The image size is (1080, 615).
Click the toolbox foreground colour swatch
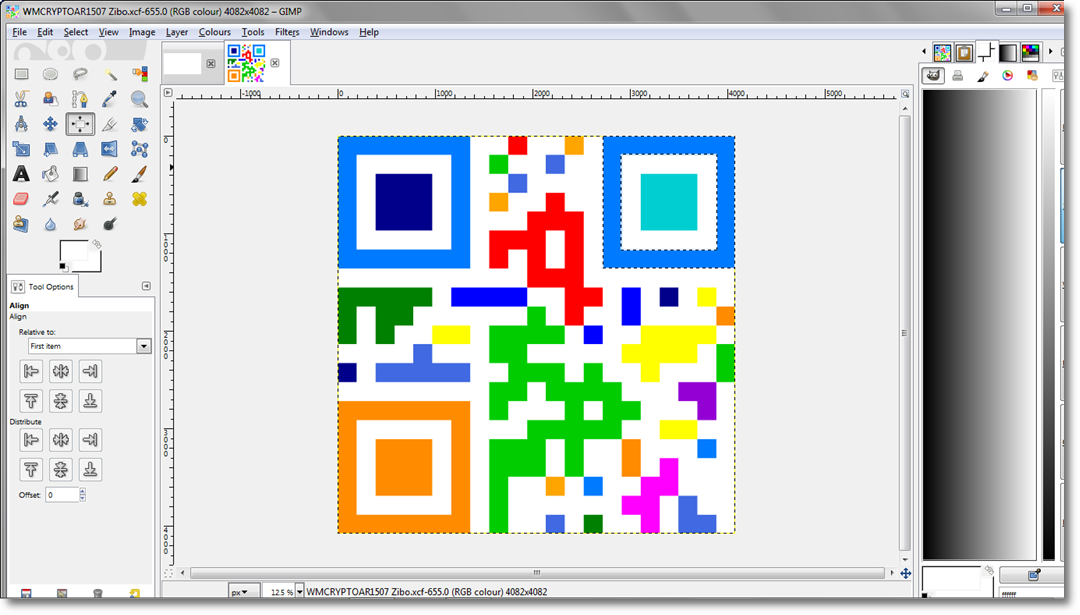click(x=73, y=251)
